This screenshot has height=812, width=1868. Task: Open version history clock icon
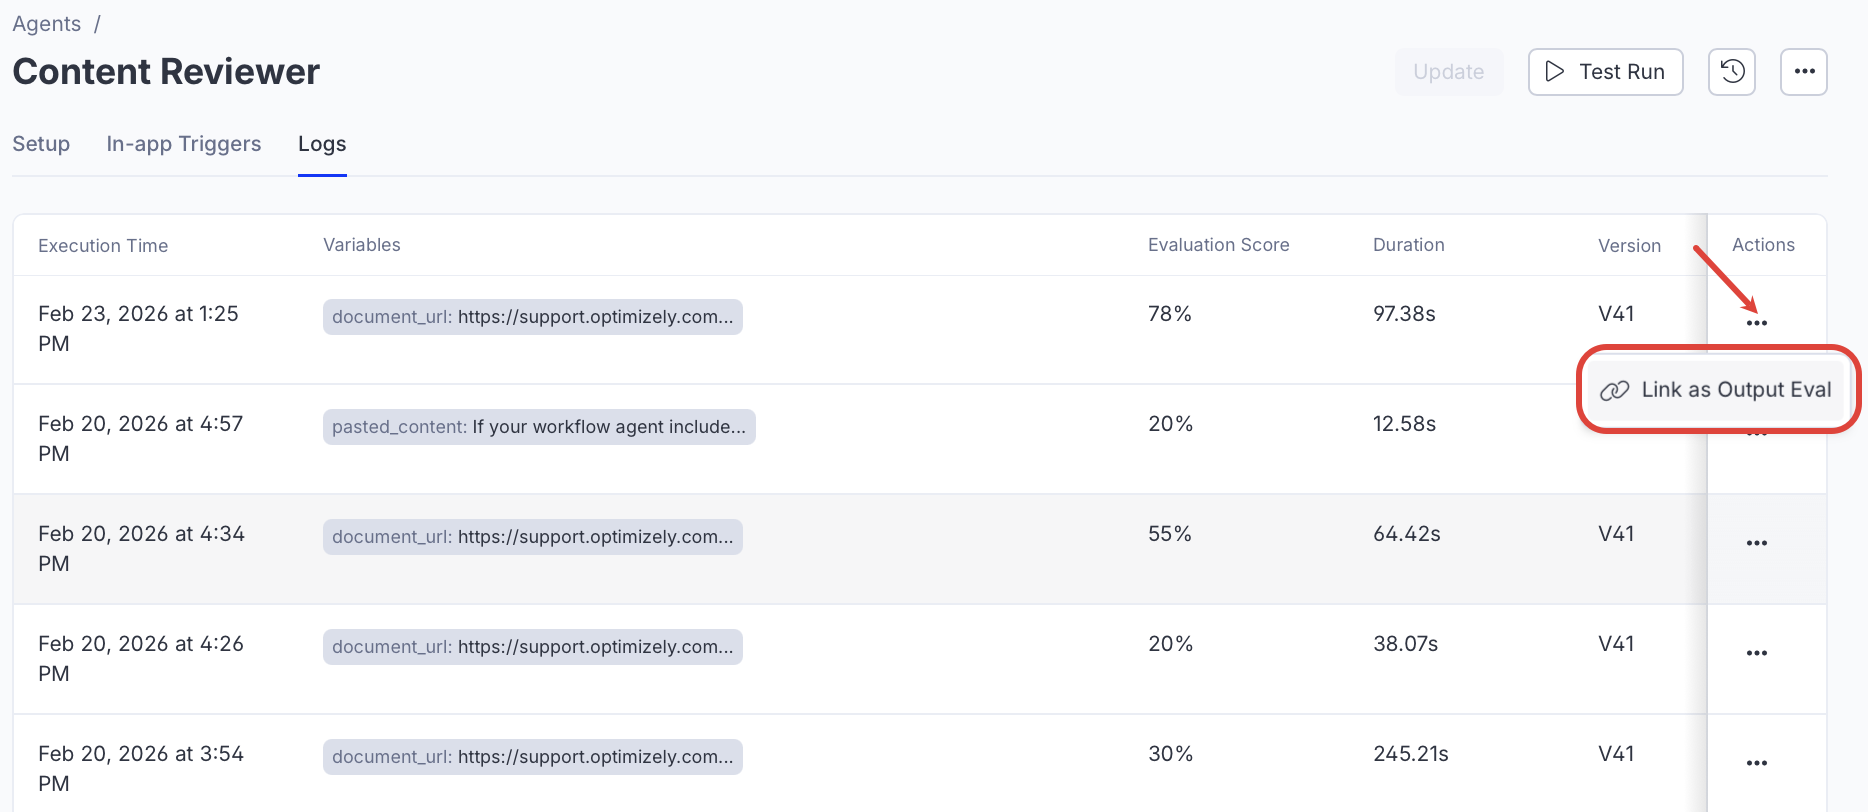click(x=1732, y=72)
